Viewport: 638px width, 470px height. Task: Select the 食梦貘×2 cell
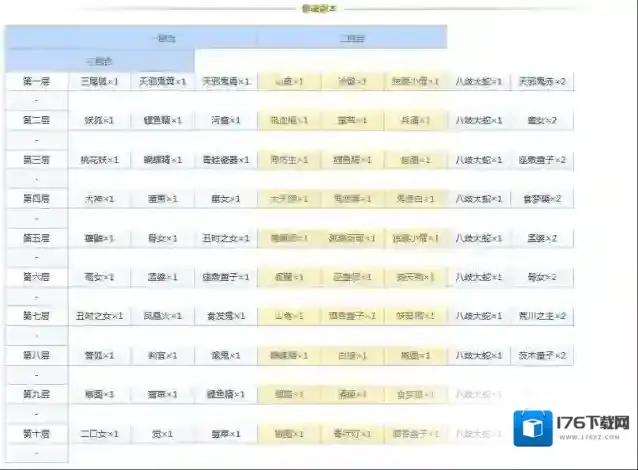(542, 199)
